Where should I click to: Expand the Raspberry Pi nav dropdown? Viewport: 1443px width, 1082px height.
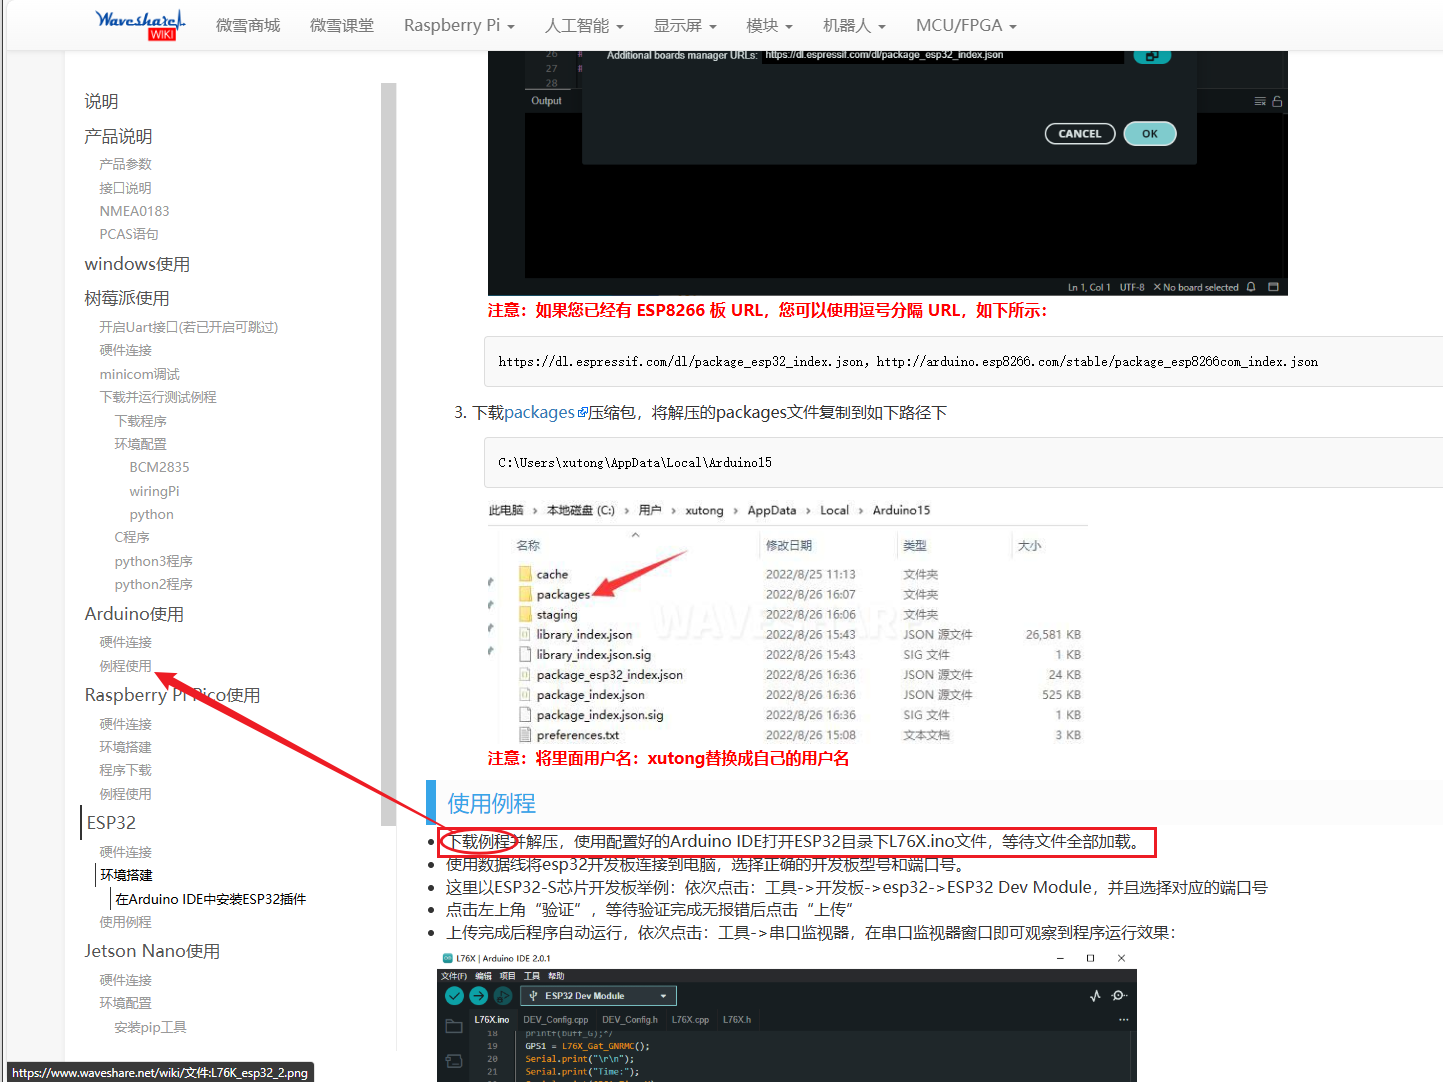pyautogui.click(x=459, y=25)
